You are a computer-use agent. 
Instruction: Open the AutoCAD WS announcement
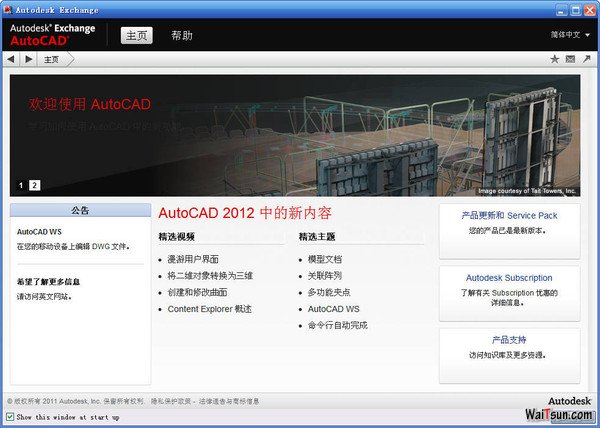point(39,232)
